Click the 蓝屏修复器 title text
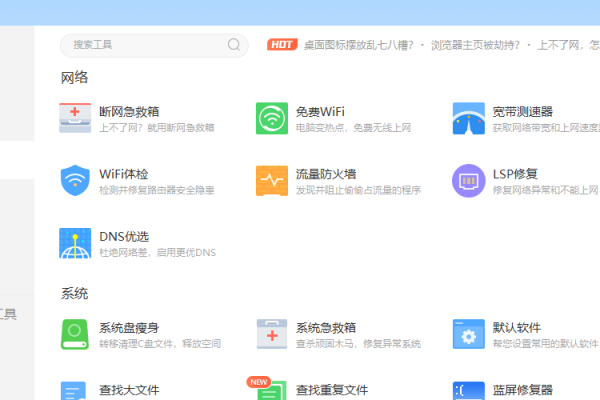This screenshot has width=600, height=400. click(523, 390)
